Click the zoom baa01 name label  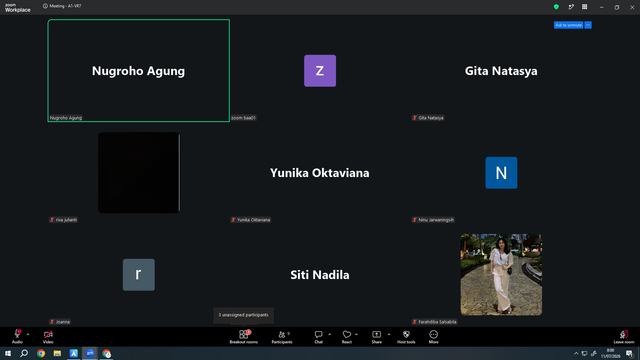click(x=244, y=118)
